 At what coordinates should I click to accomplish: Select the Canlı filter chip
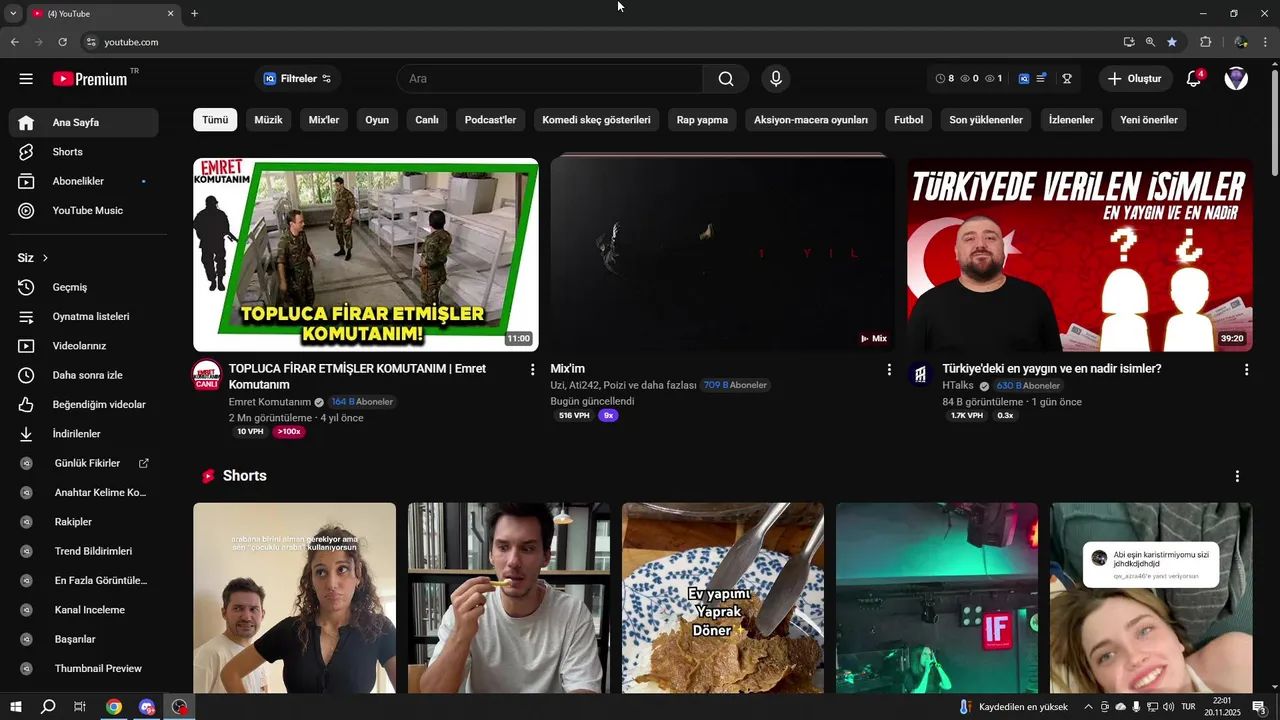point(427,120)
